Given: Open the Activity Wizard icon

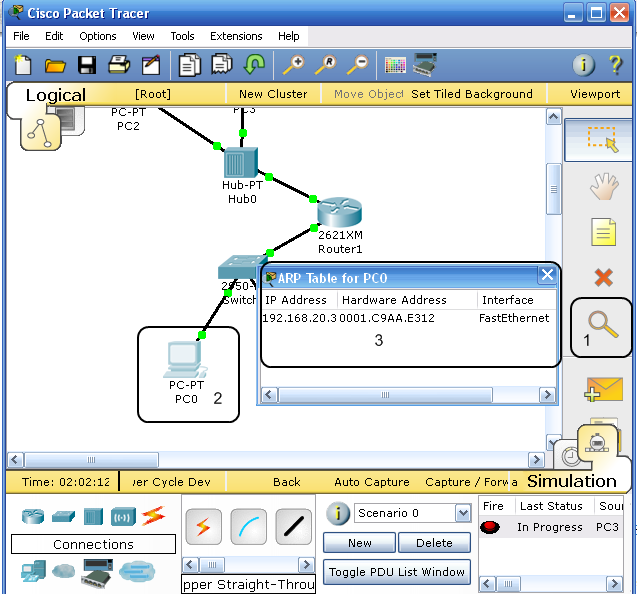Looking at the screenshot, I should [151, 65].
